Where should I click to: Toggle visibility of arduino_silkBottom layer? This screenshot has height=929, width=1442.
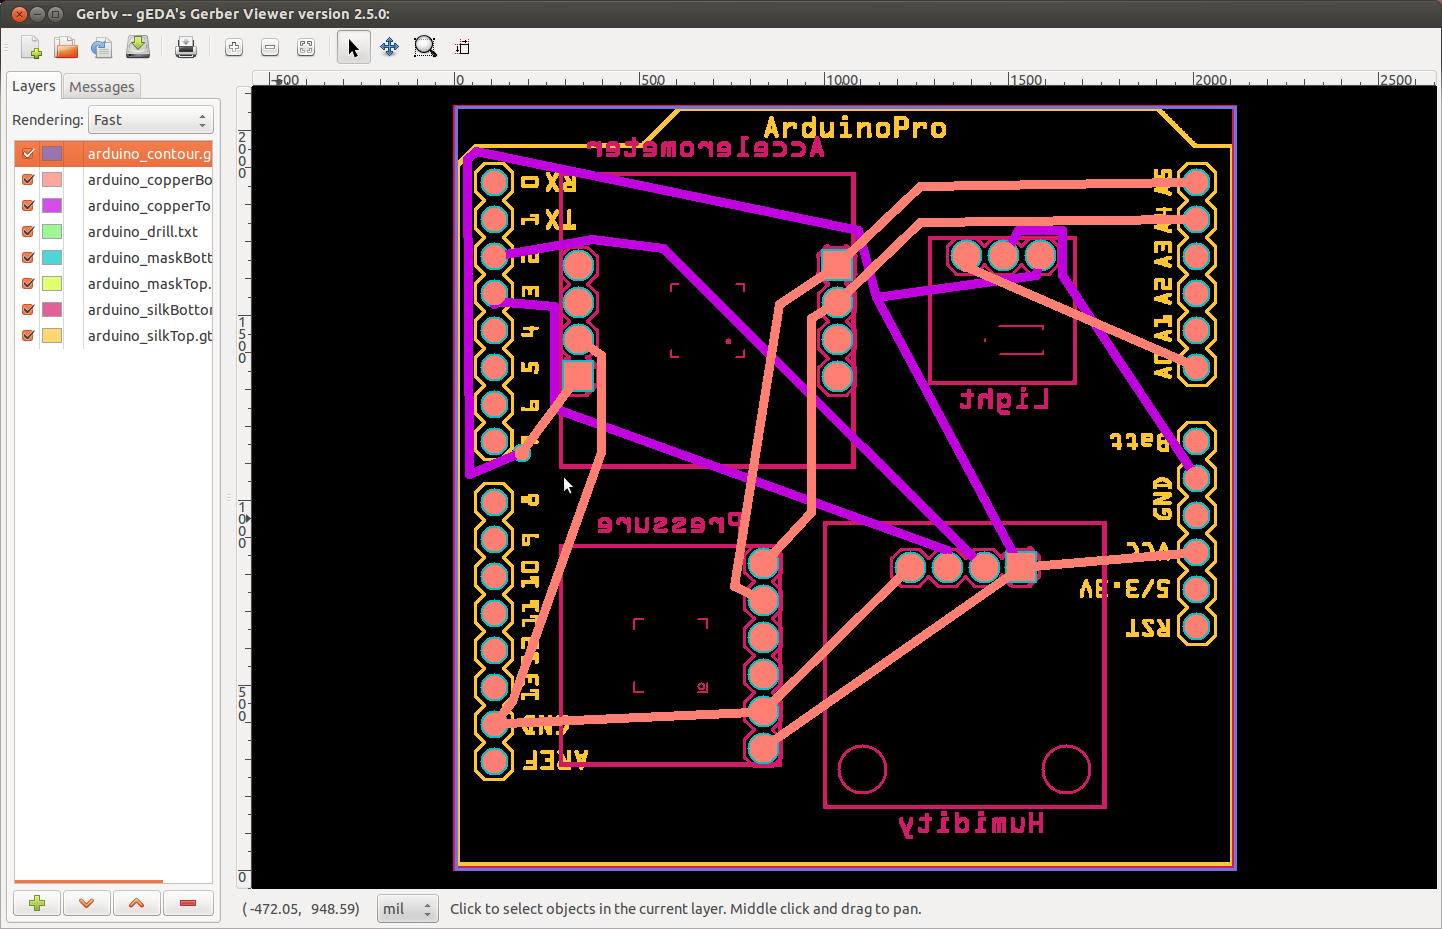click(x=28, y=310)
